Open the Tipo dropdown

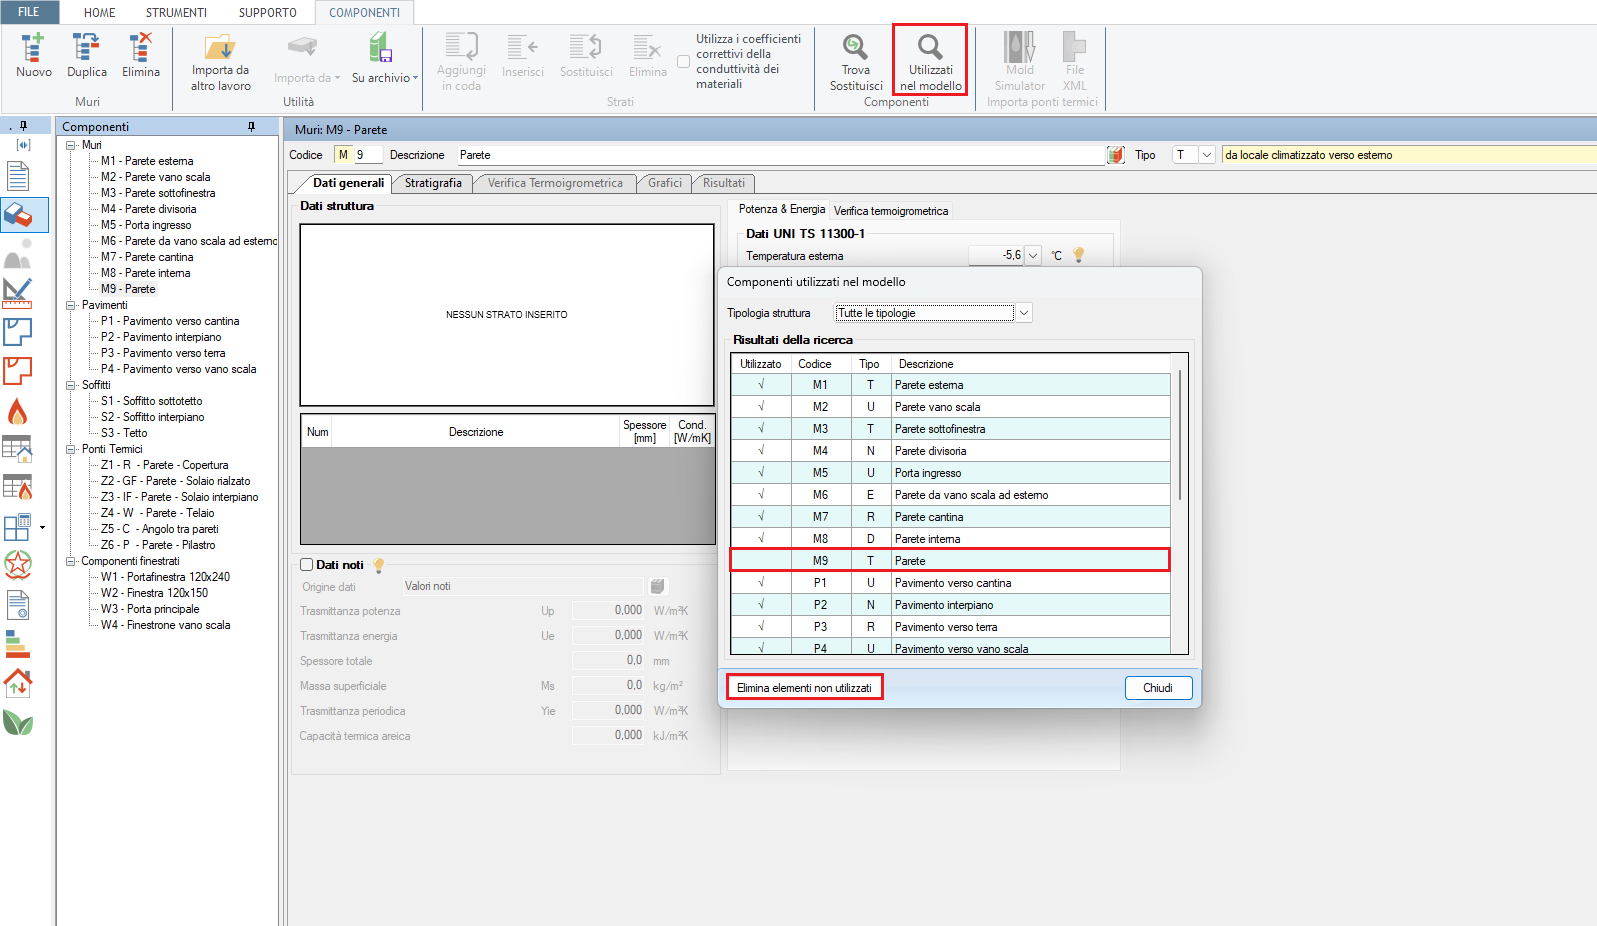[1207, 155]
